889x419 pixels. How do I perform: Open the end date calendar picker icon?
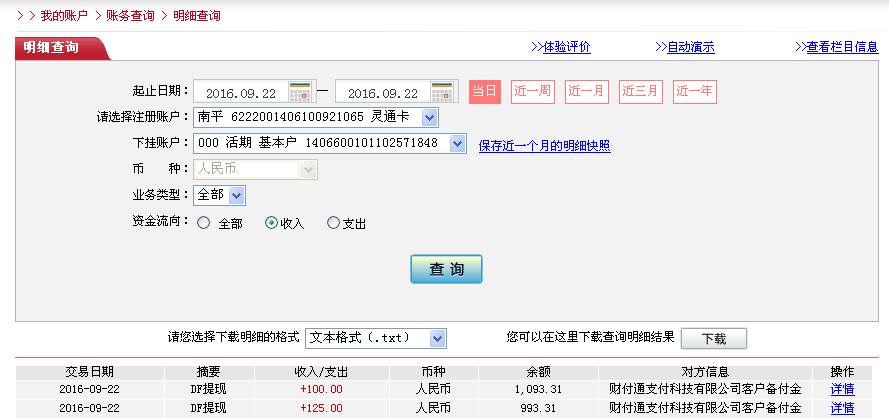(x=443, y=92)
